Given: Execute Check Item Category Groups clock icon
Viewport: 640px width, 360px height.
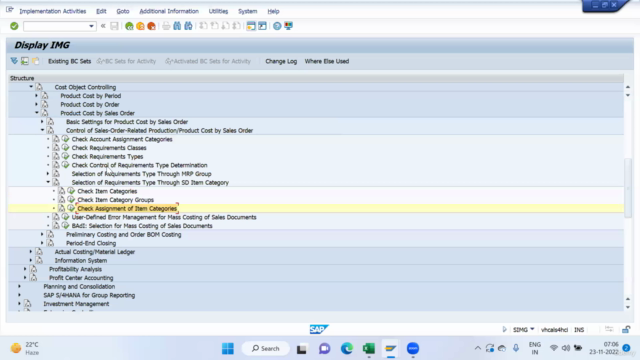Looking at the screenshot, I should tap(71, 200).
